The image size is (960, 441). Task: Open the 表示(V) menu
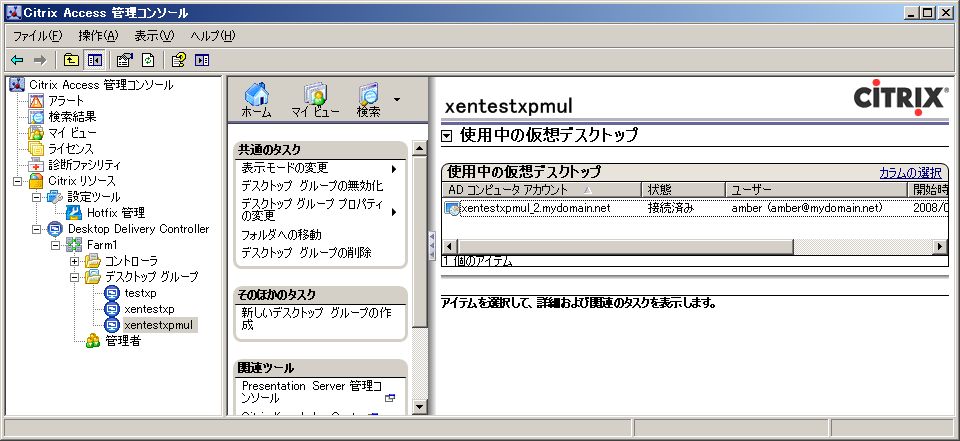[154, 36]
